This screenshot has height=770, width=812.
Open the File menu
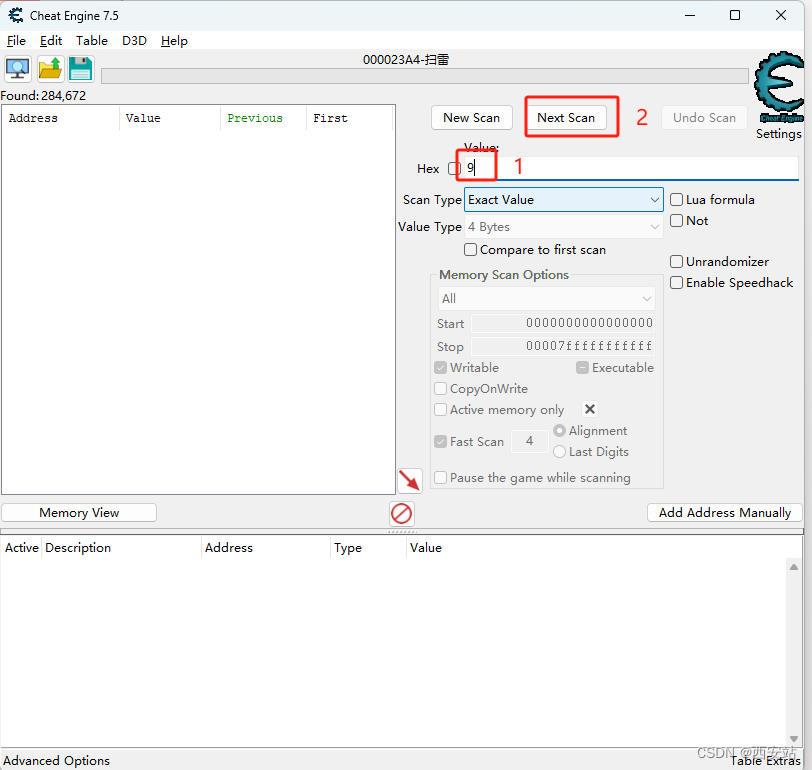click(x=16, y=40)
